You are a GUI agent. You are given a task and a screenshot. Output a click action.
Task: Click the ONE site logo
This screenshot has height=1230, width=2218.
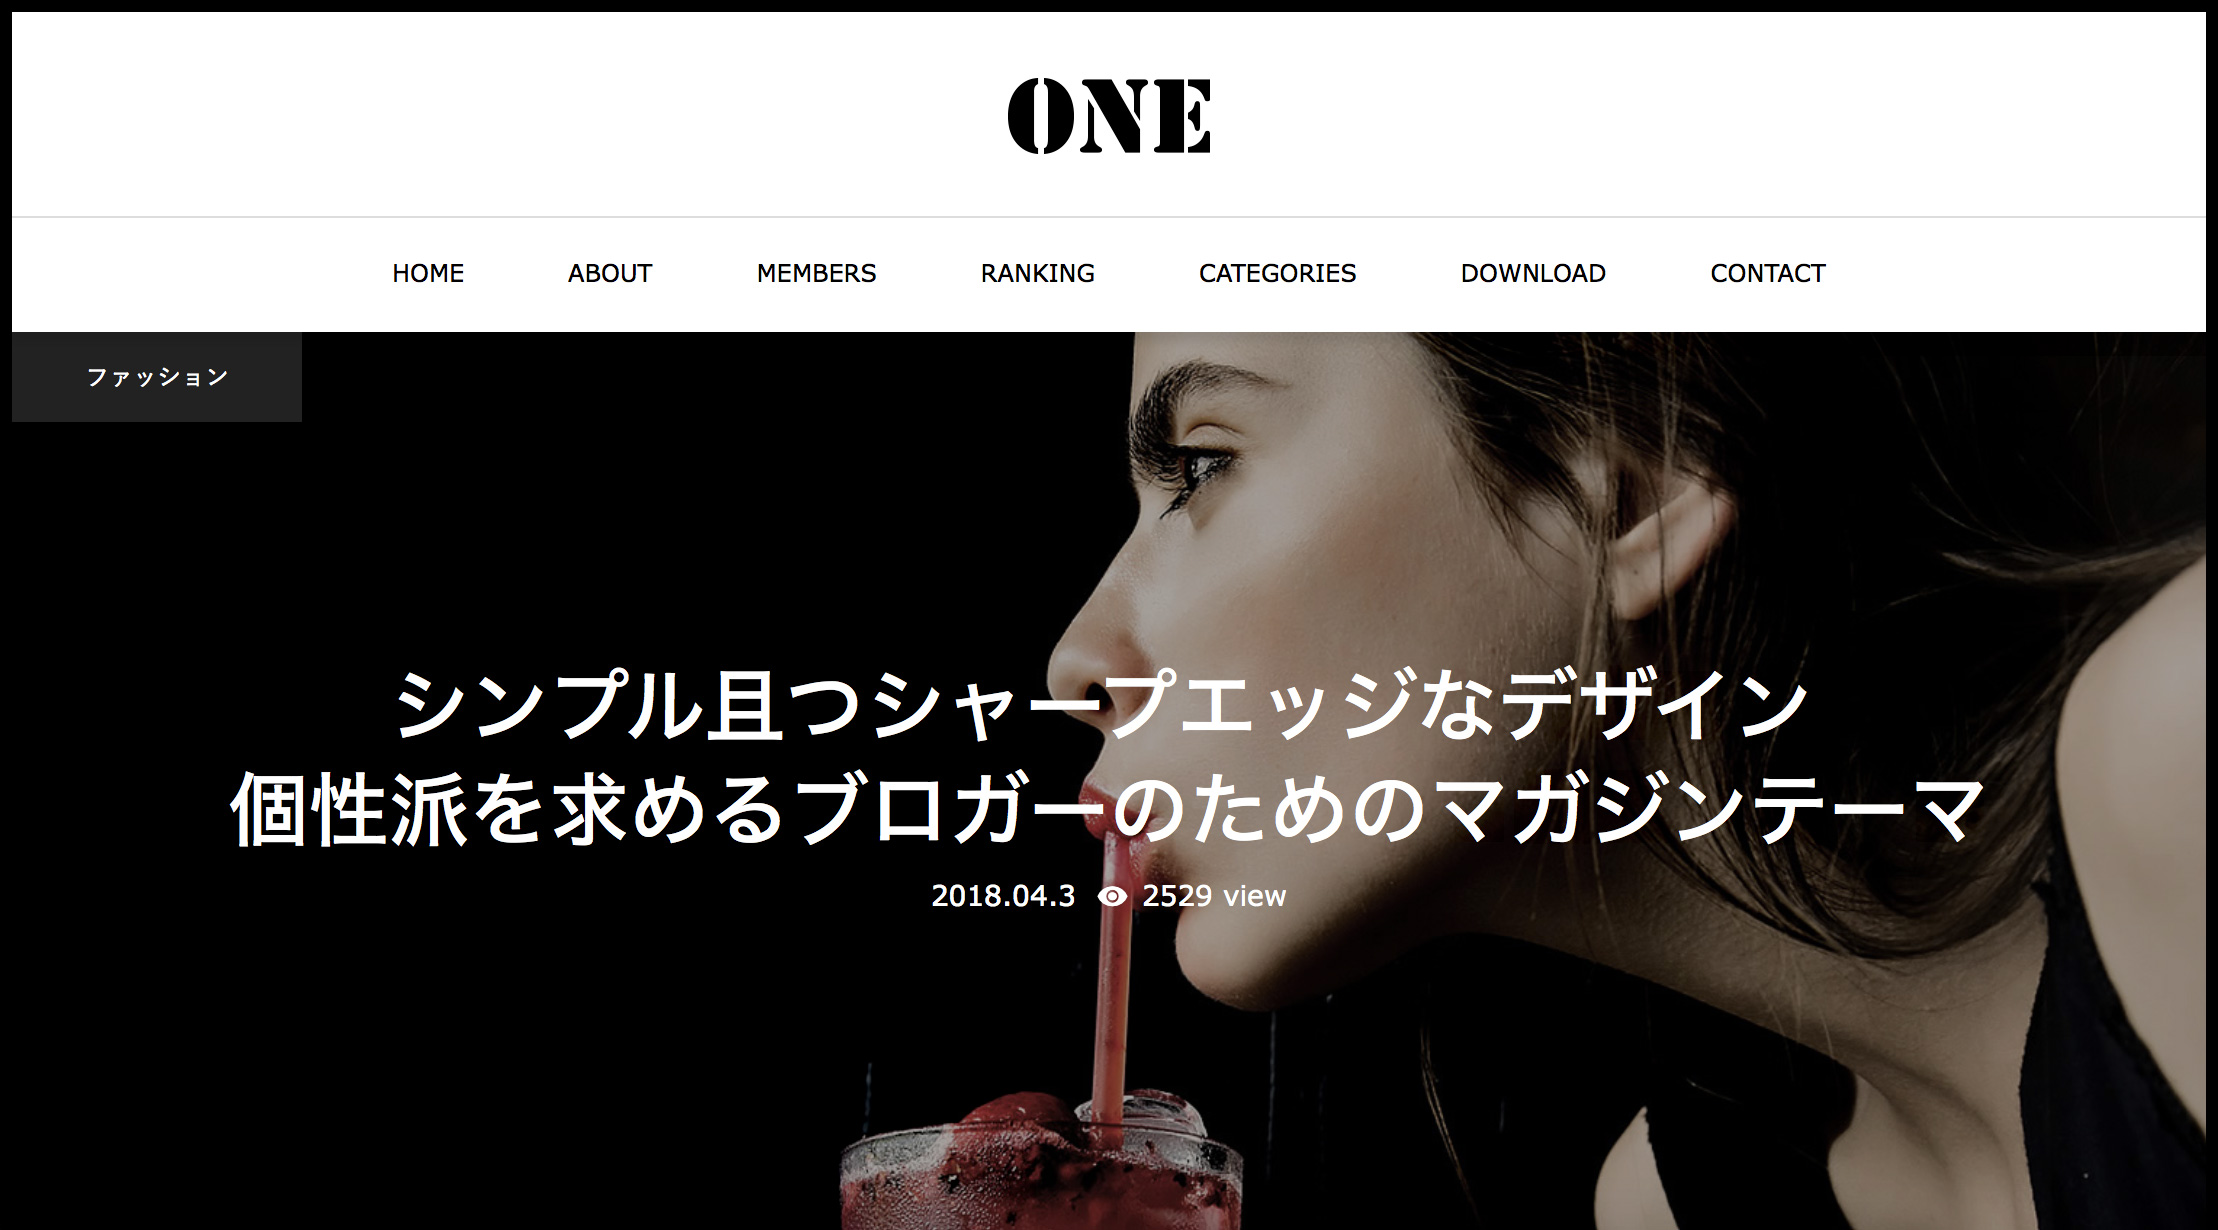pyautogui.click(x=1109, y=116)
